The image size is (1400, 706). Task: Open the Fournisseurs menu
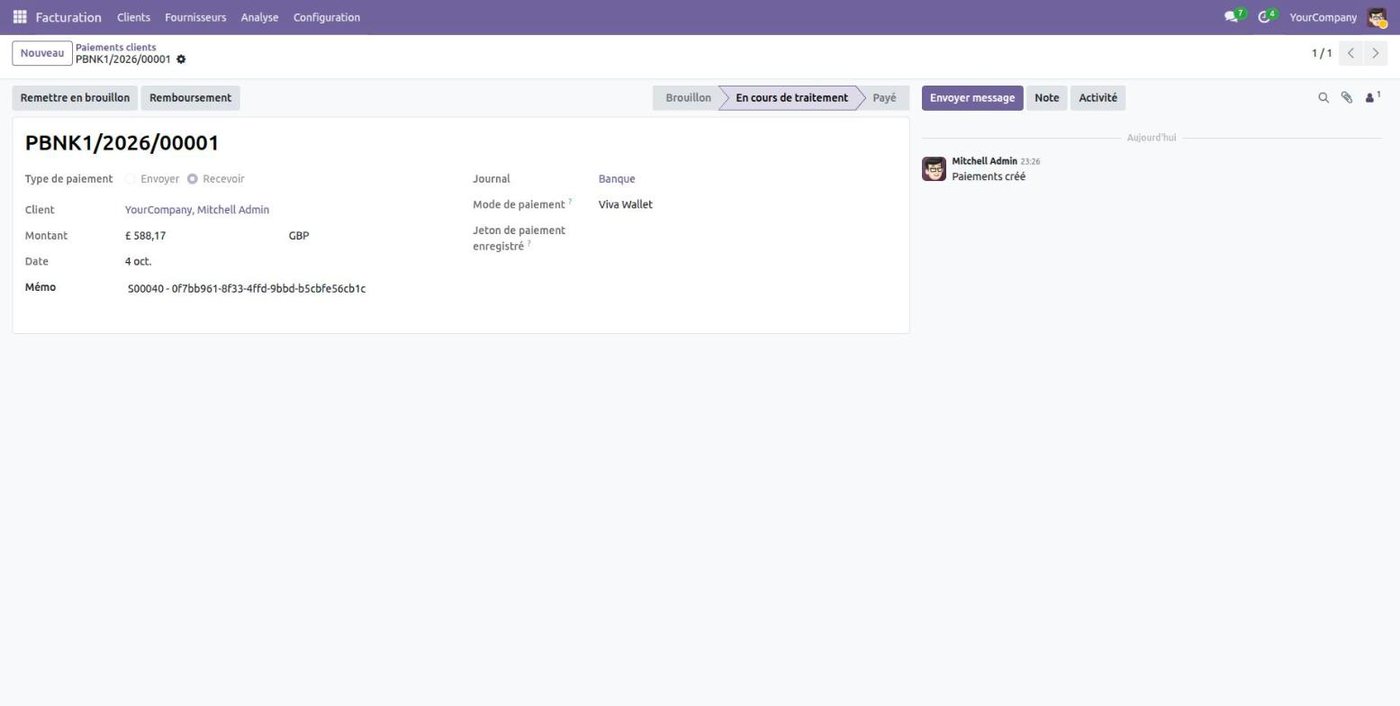(x=196, y=17)
